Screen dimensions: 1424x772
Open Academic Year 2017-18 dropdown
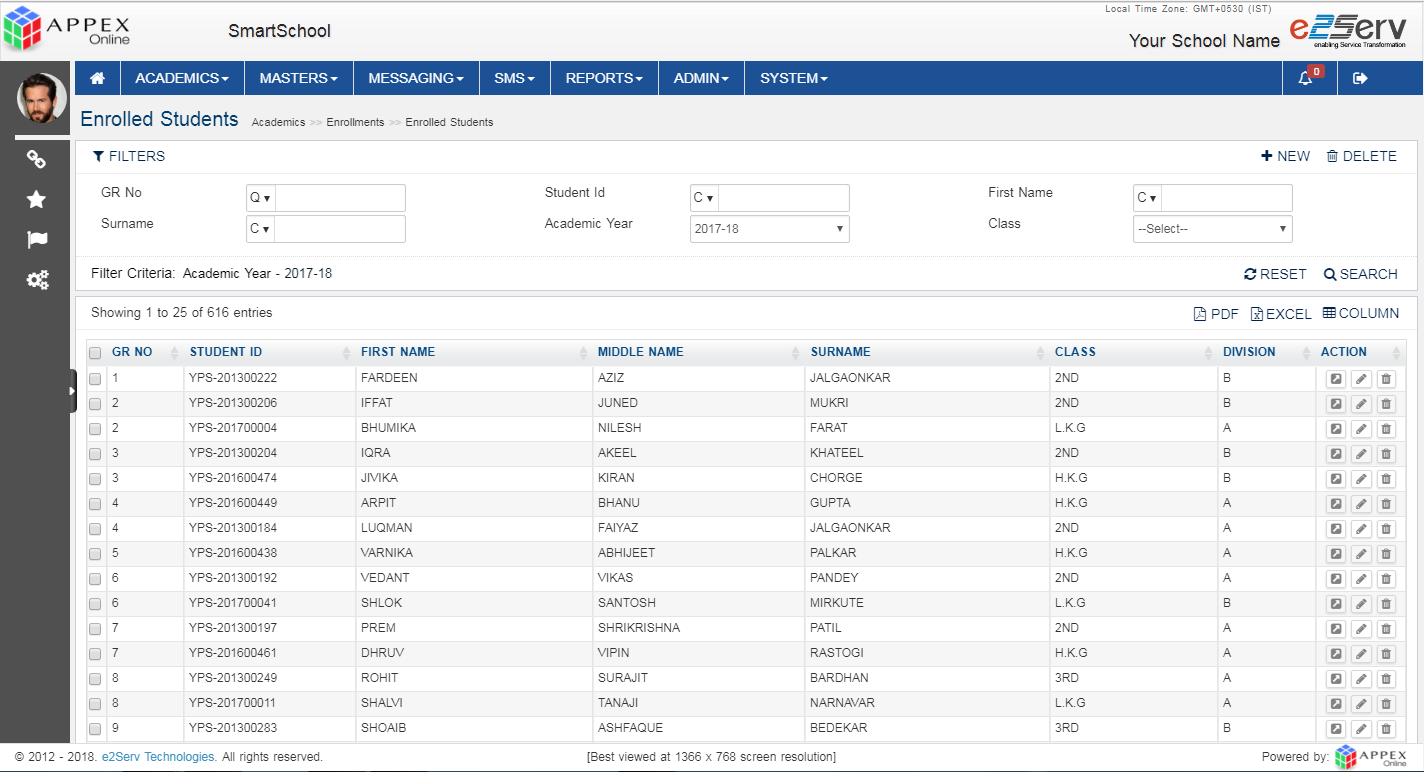(x=770, y=229)
